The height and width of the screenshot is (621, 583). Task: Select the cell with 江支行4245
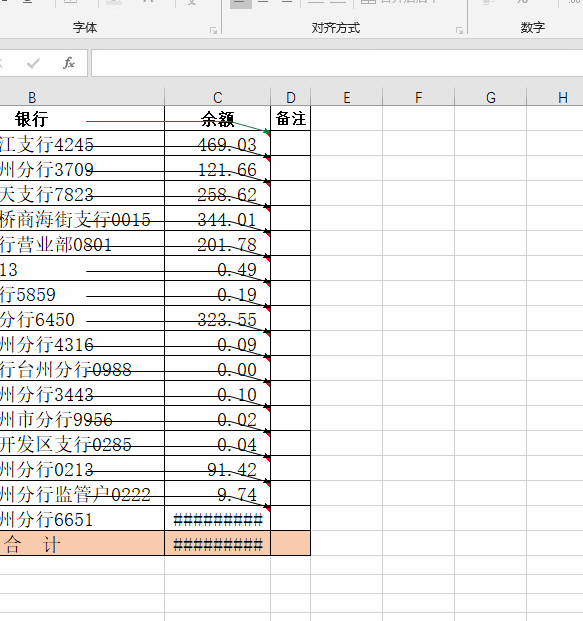click(82, 143)
